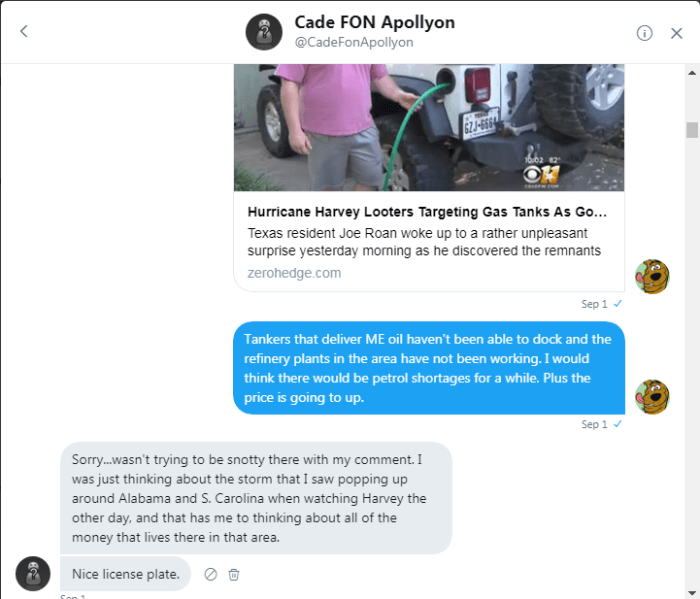Open the @CadeFonApollyon profile handle
Screen dimensions: 700x599
tap(354, 43)
